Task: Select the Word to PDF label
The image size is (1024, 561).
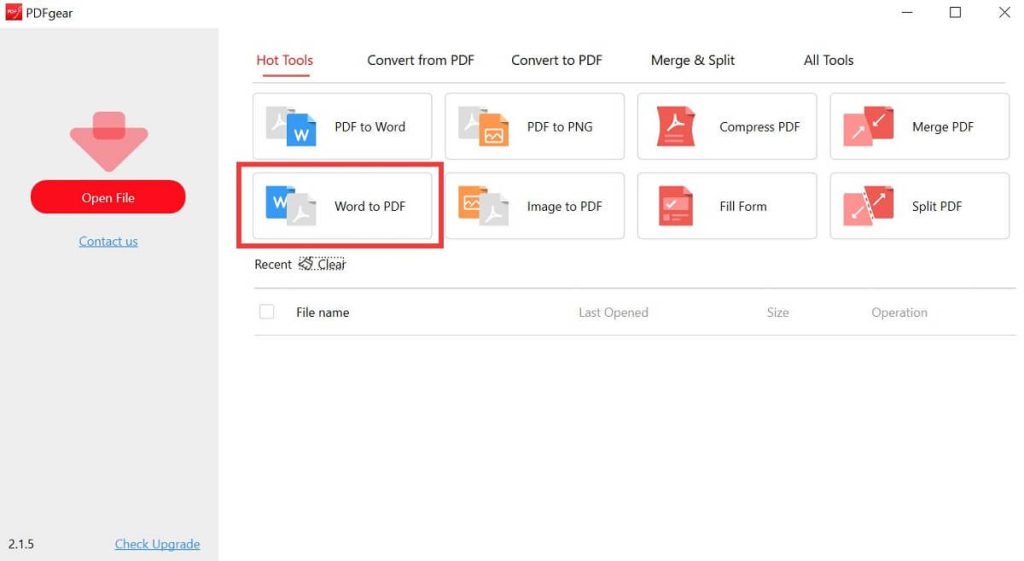Action: coord(370,206)
